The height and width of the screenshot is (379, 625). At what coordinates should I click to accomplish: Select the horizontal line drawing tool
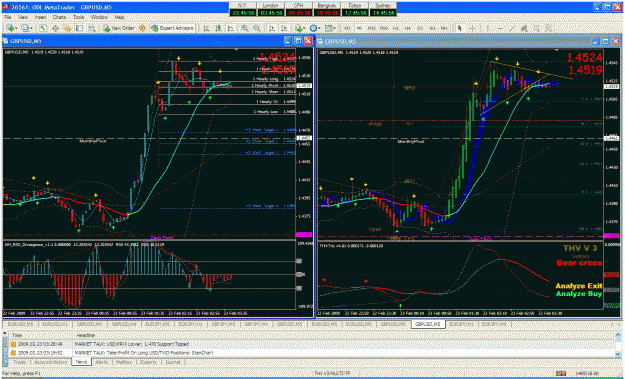pos(500,28)
